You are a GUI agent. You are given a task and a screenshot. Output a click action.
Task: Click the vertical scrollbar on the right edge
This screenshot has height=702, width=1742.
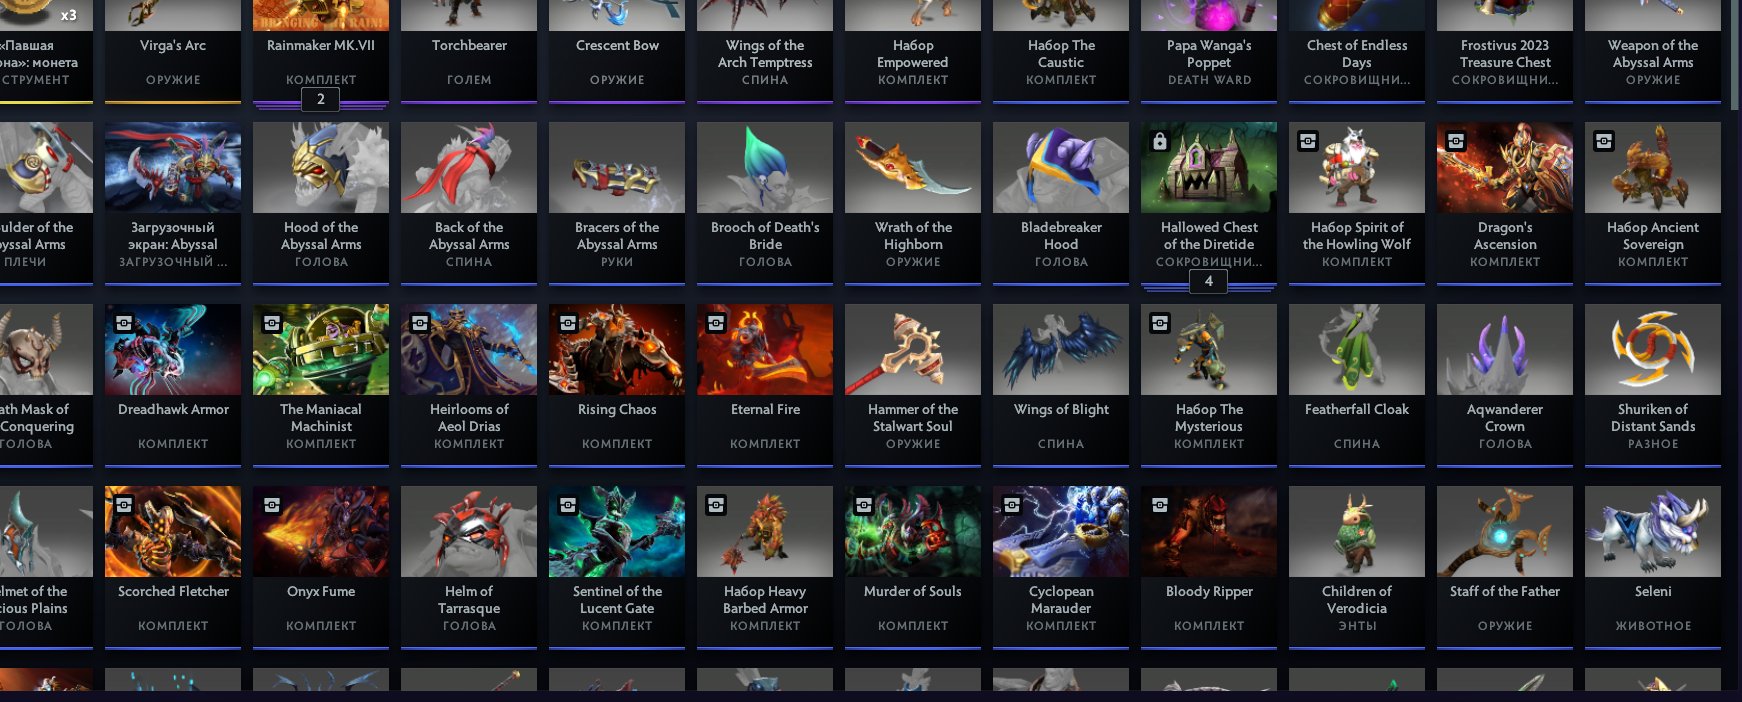point(1734,53)
